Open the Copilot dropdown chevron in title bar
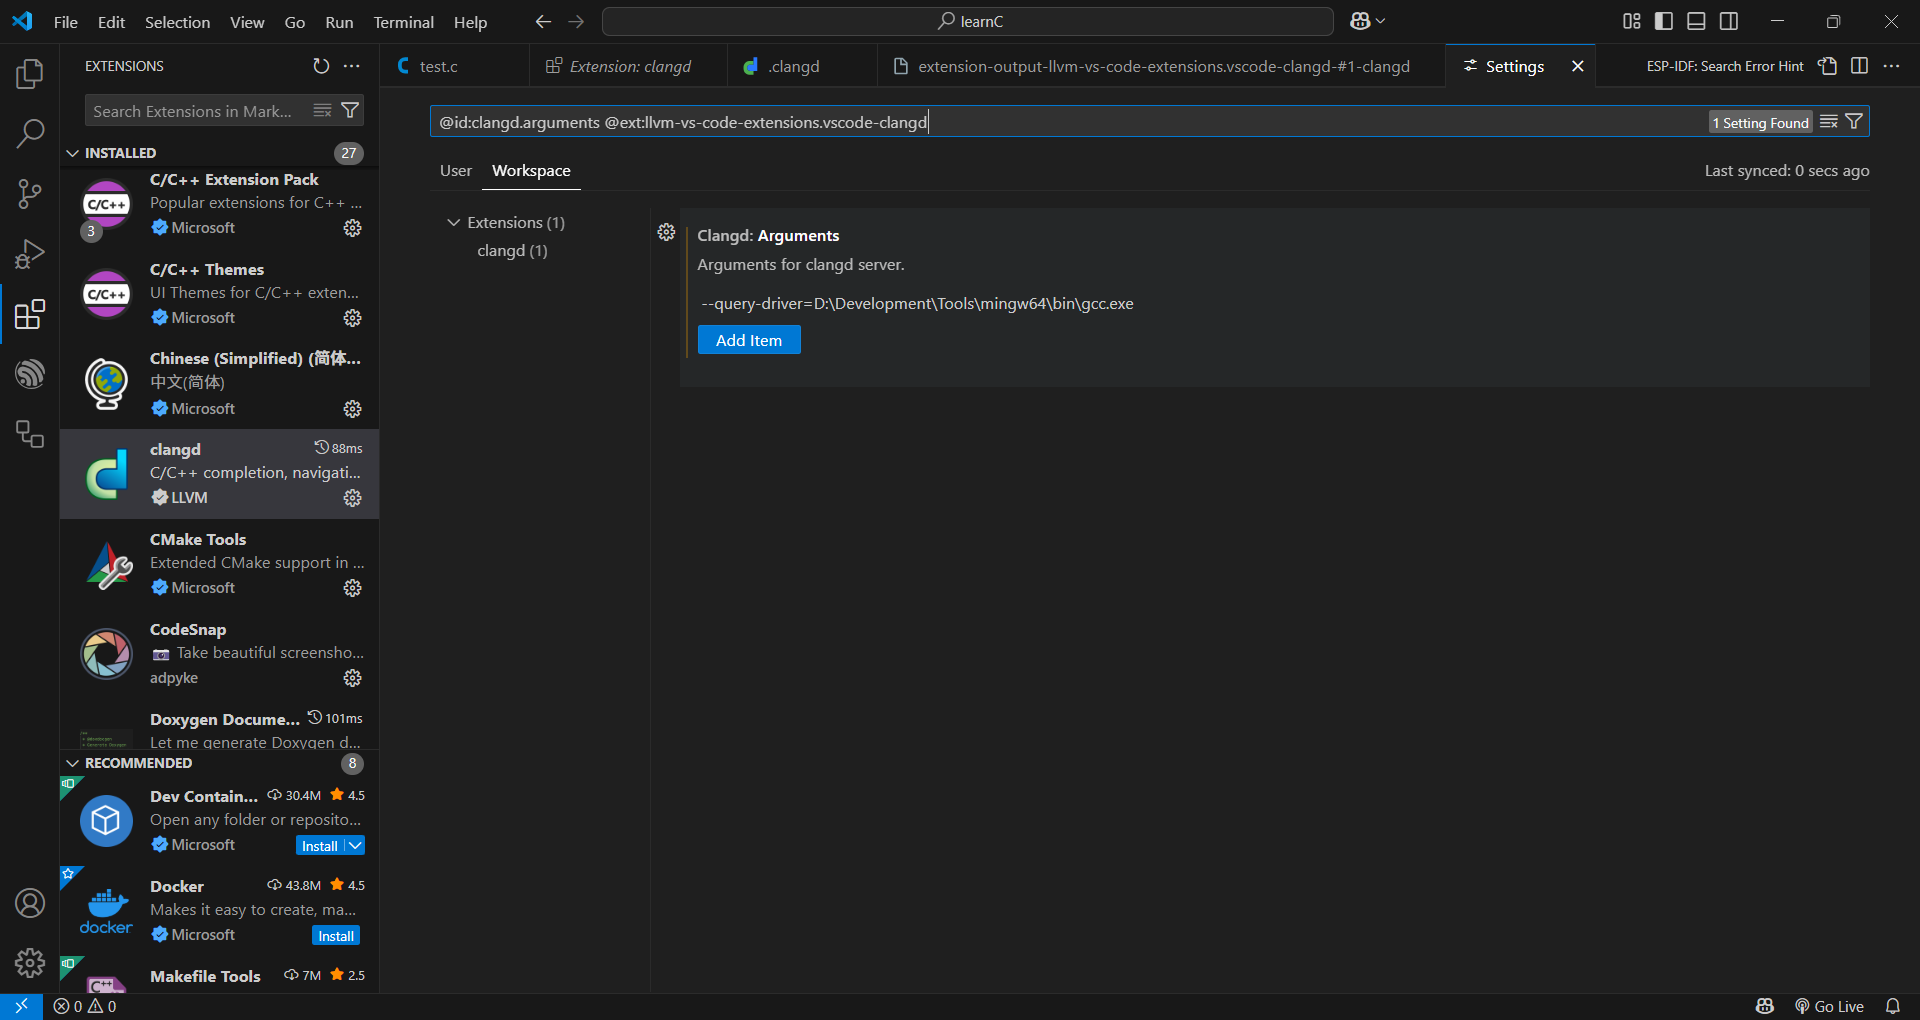This screenshot has height=1020, width=1920. (1381, 21)
